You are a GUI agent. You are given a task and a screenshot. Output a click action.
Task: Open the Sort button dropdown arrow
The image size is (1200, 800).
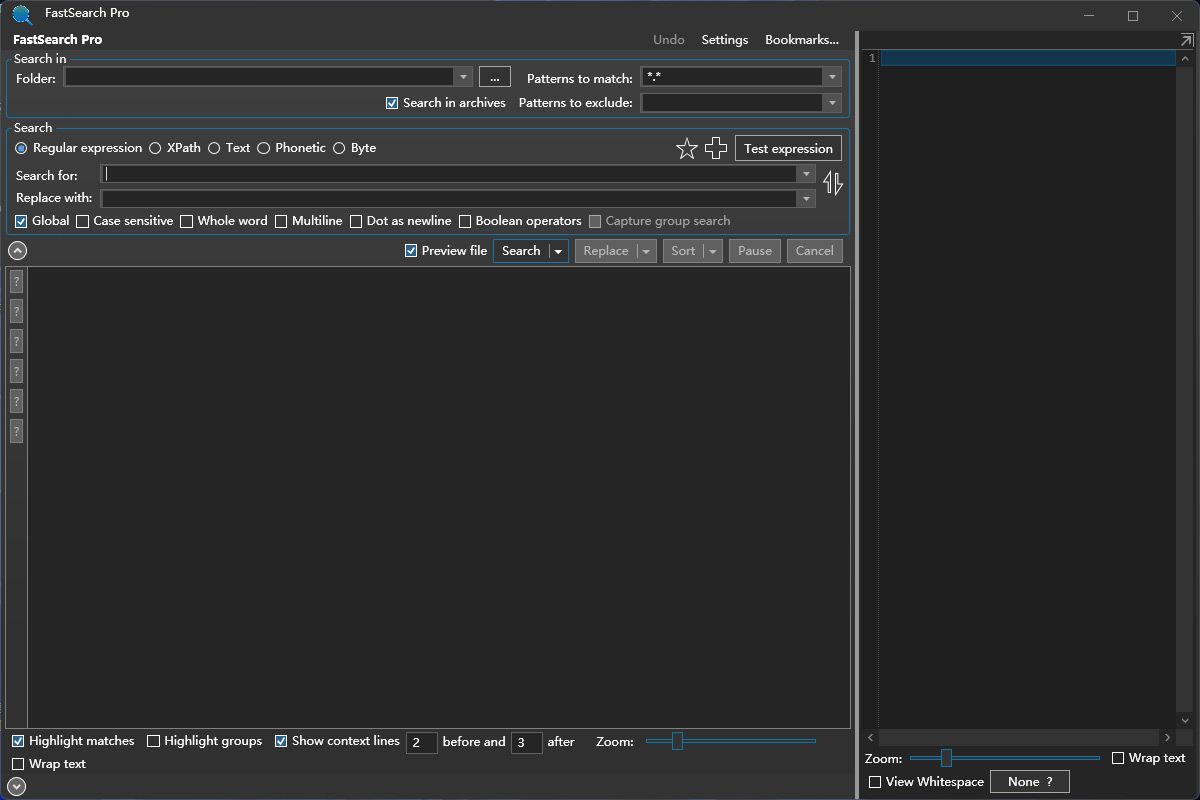tap(712, 251)
